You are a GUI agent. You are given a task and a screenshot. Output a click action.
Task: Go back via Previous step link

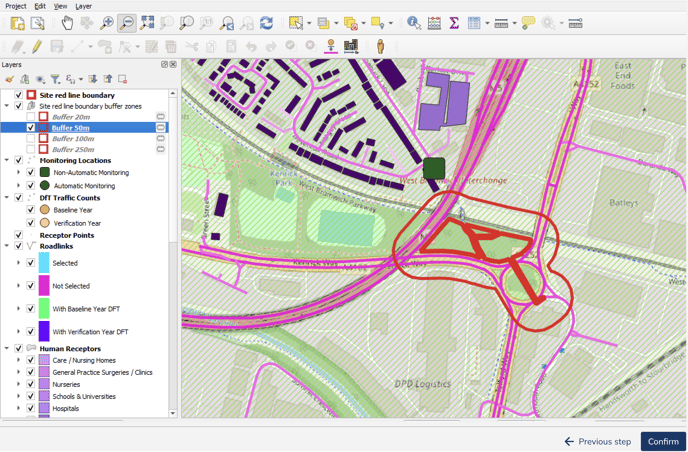[597, 441]
